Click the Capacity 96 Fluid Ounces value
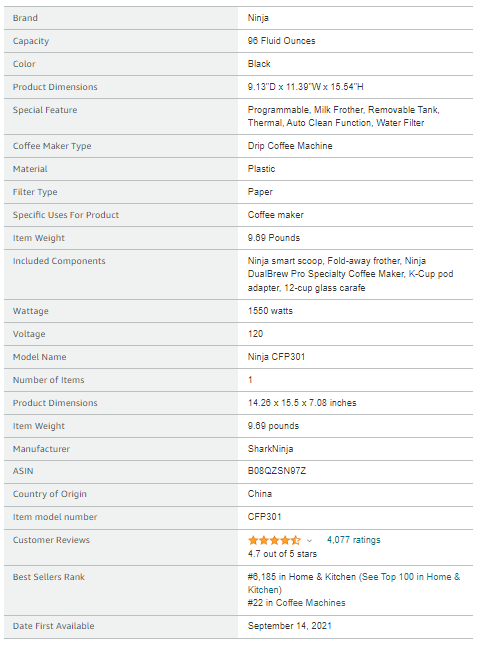Viewport: 482px width, 646px height. [x=281, y=41]
